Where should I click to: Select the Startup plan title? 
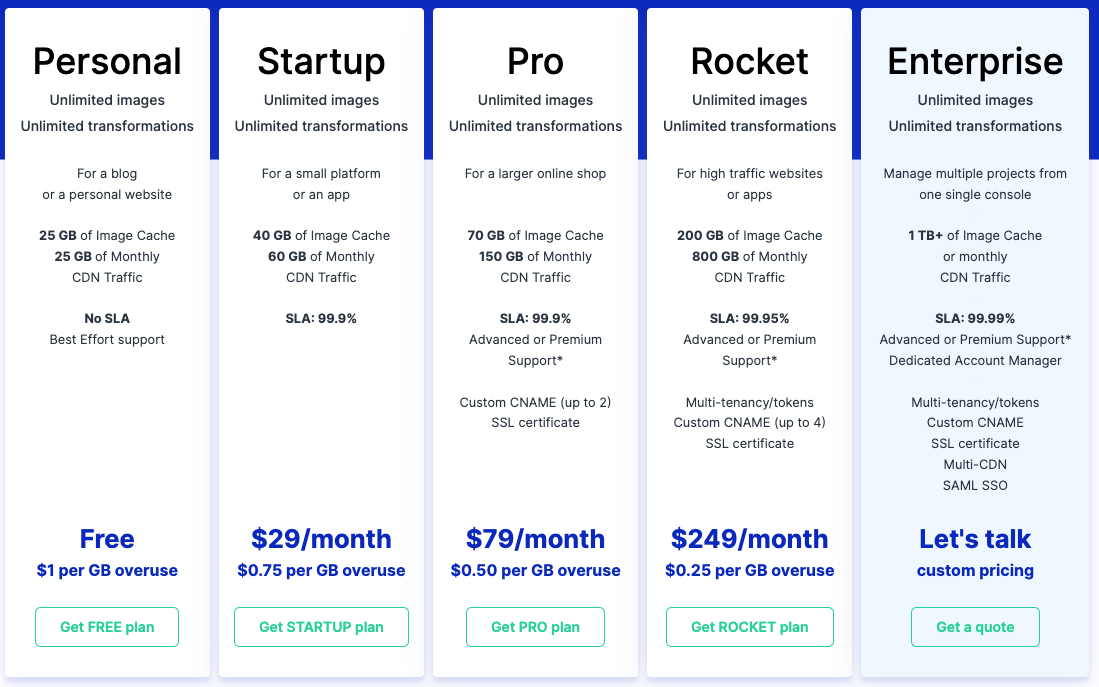click(x=321, y=61)
